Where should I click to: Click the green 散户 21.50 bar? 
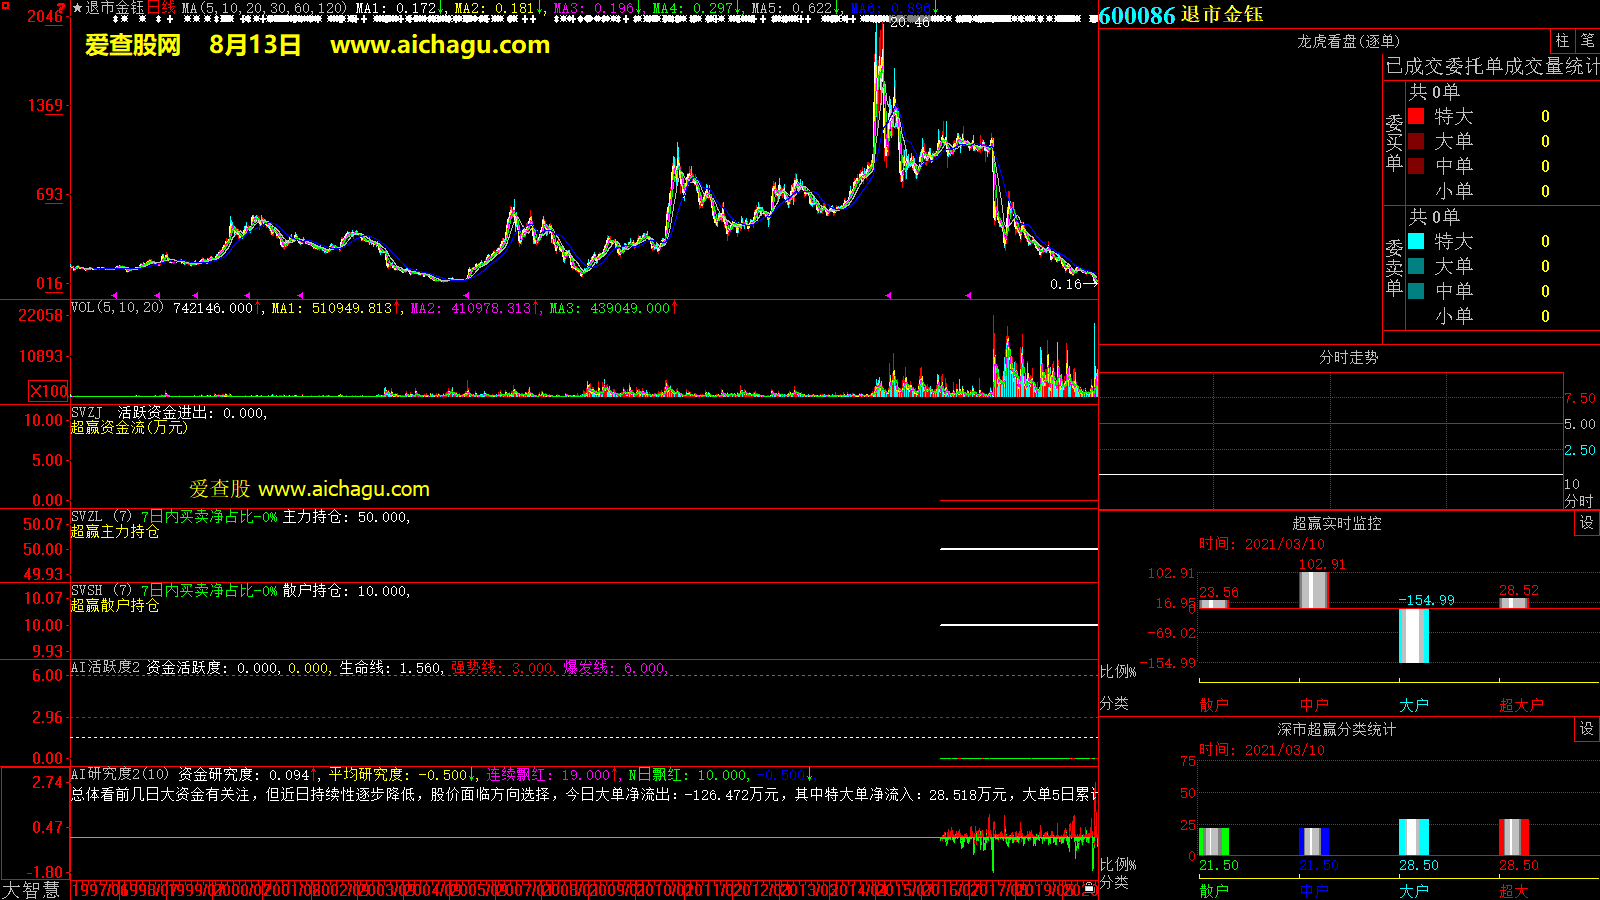[x=1213, y=841]
